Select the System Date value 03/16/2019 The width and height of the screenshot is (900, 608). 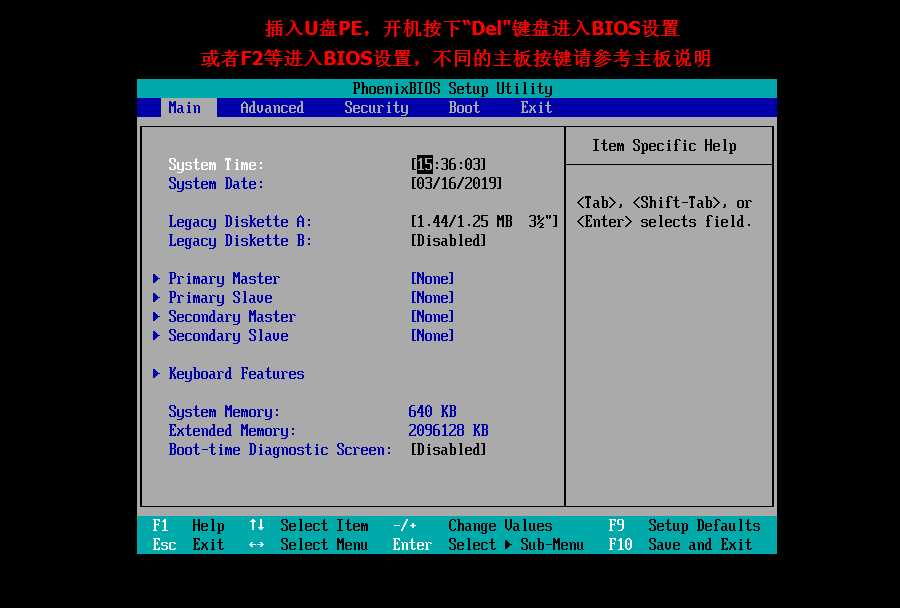456,184
